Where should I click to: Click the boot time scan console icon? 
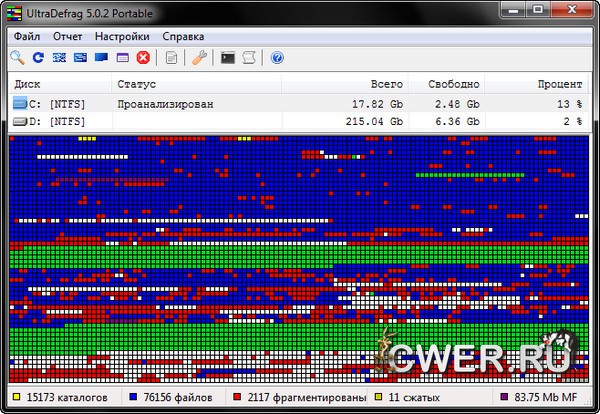228,58
